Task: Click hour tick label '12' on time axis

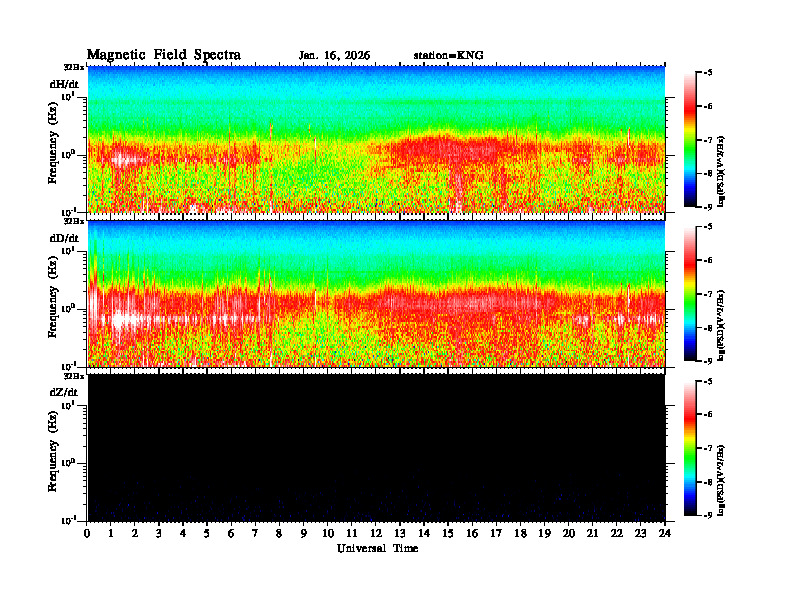Action: click(x=375, y=534)
